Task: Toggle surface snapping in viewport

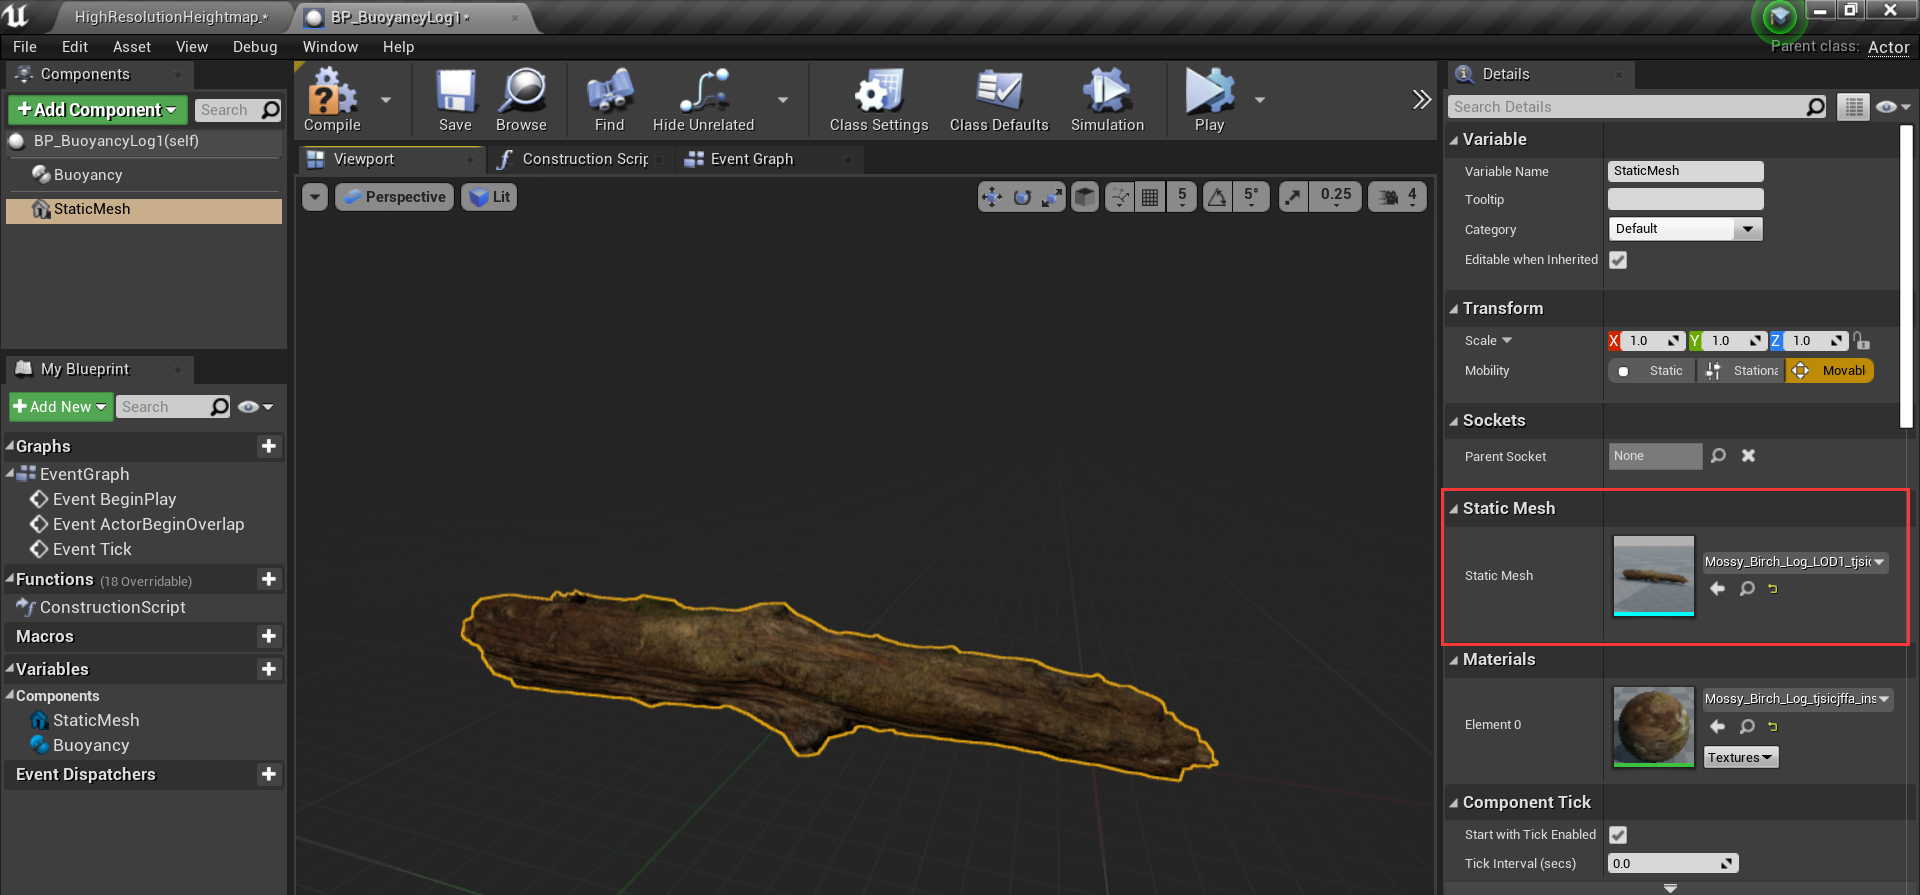Action: (1120, 197)
